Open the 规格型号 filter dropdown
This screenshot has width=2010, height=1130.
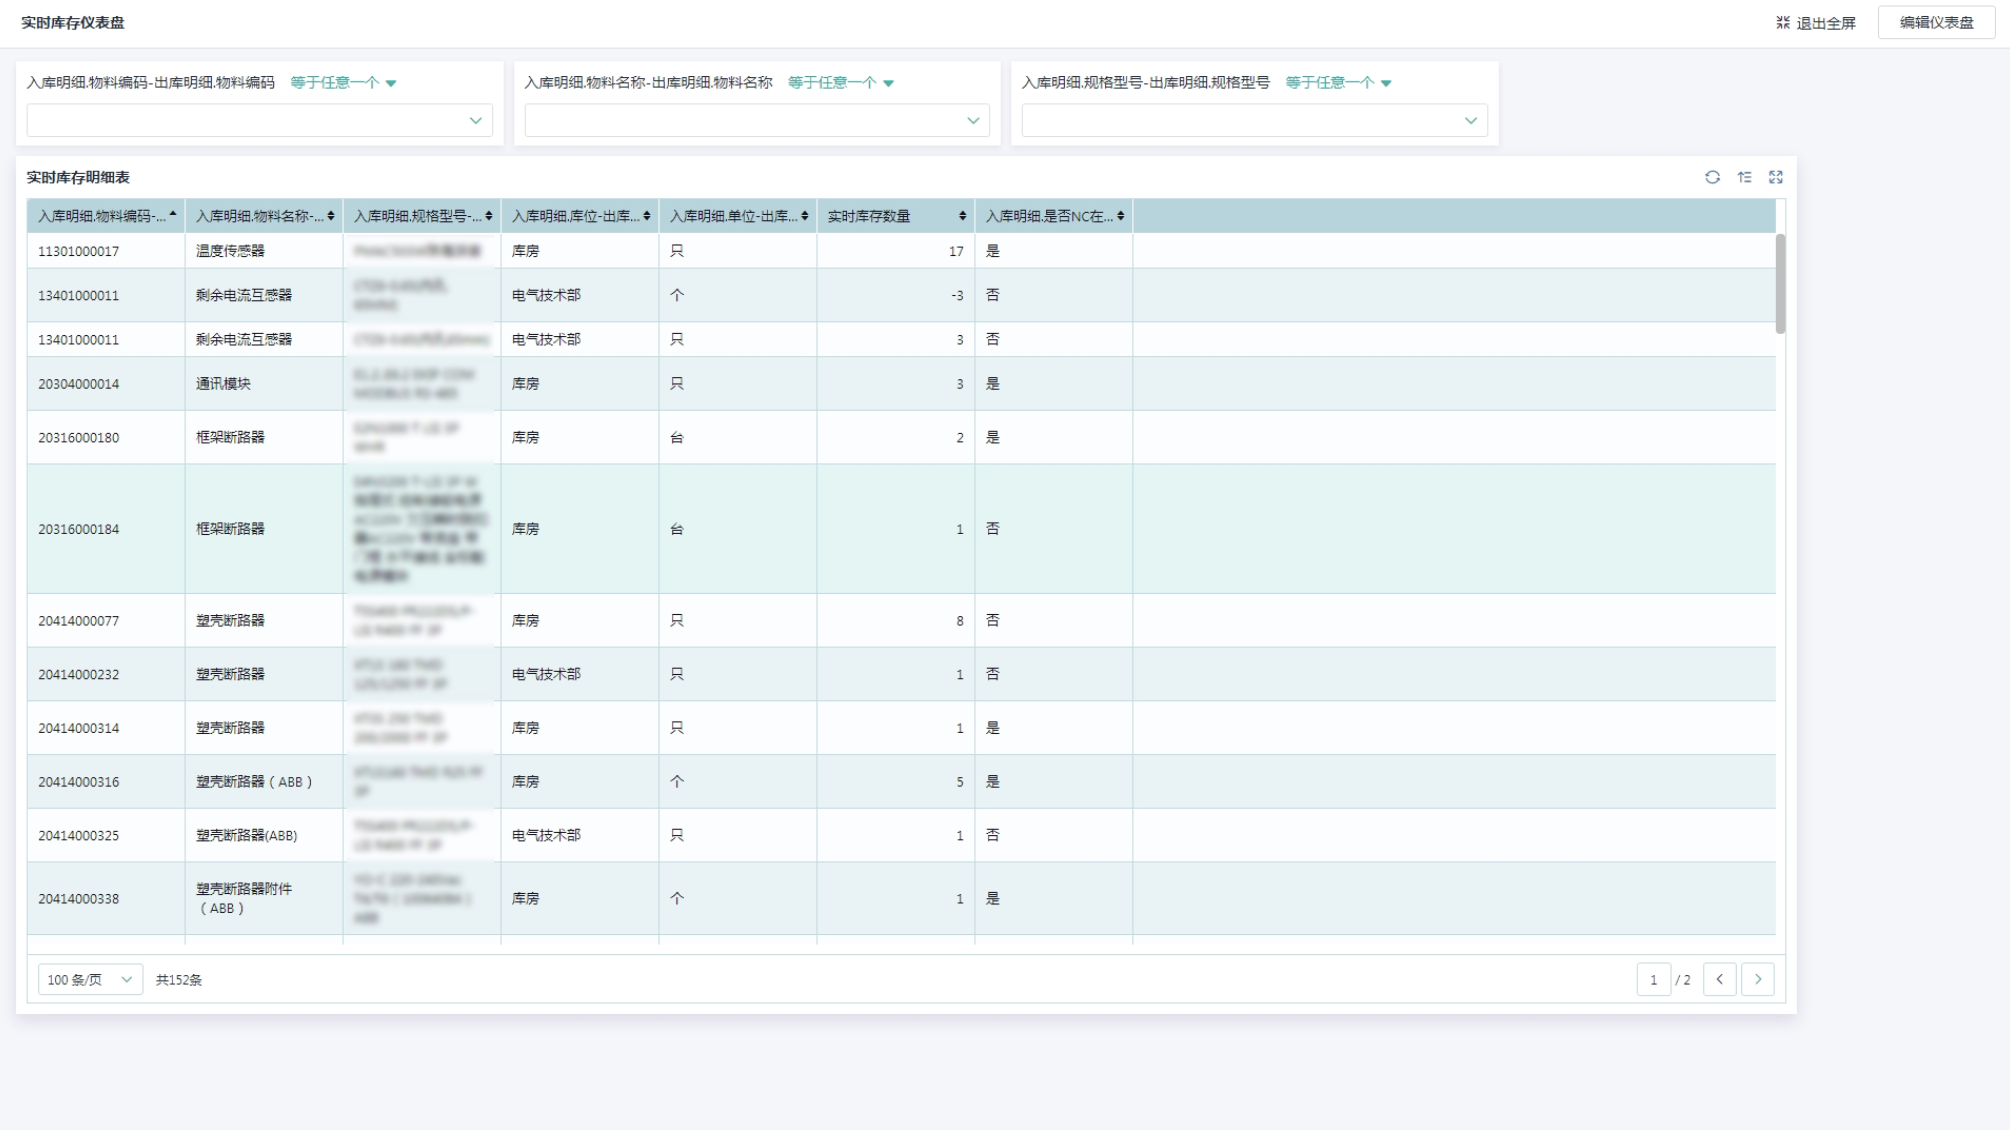(1254, 121)
